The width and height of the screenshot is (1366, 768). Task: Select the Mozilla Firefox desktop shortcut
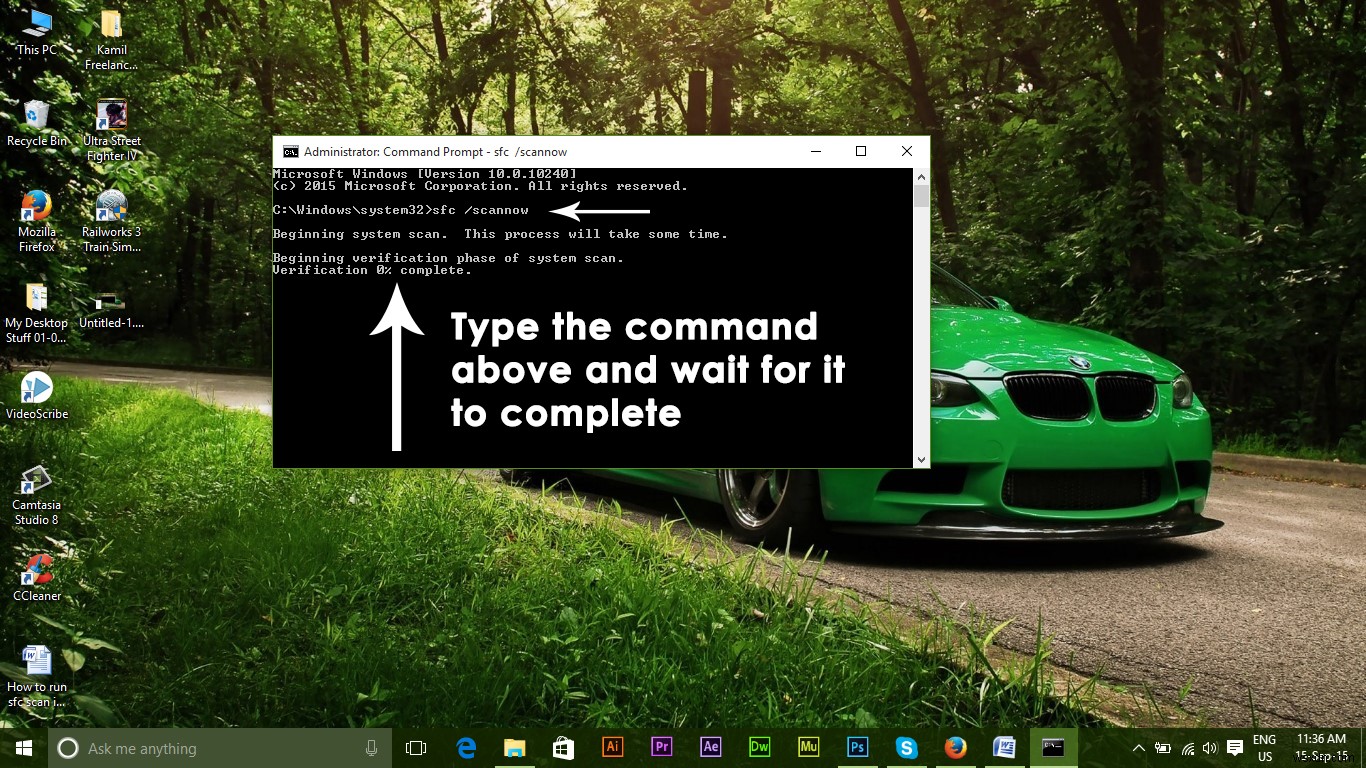(37, 221)
